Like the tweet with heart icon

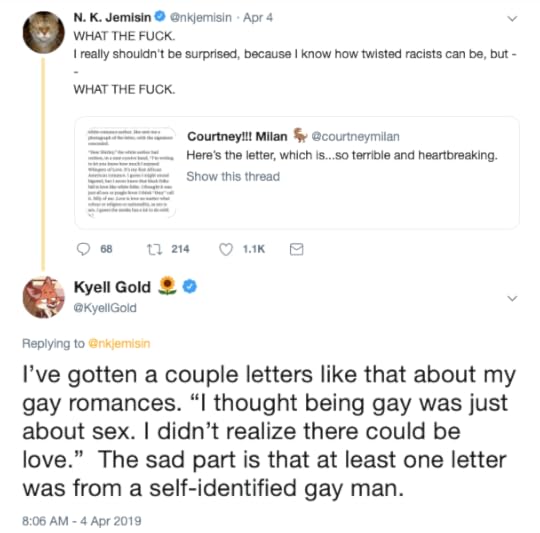pos(226,249)
